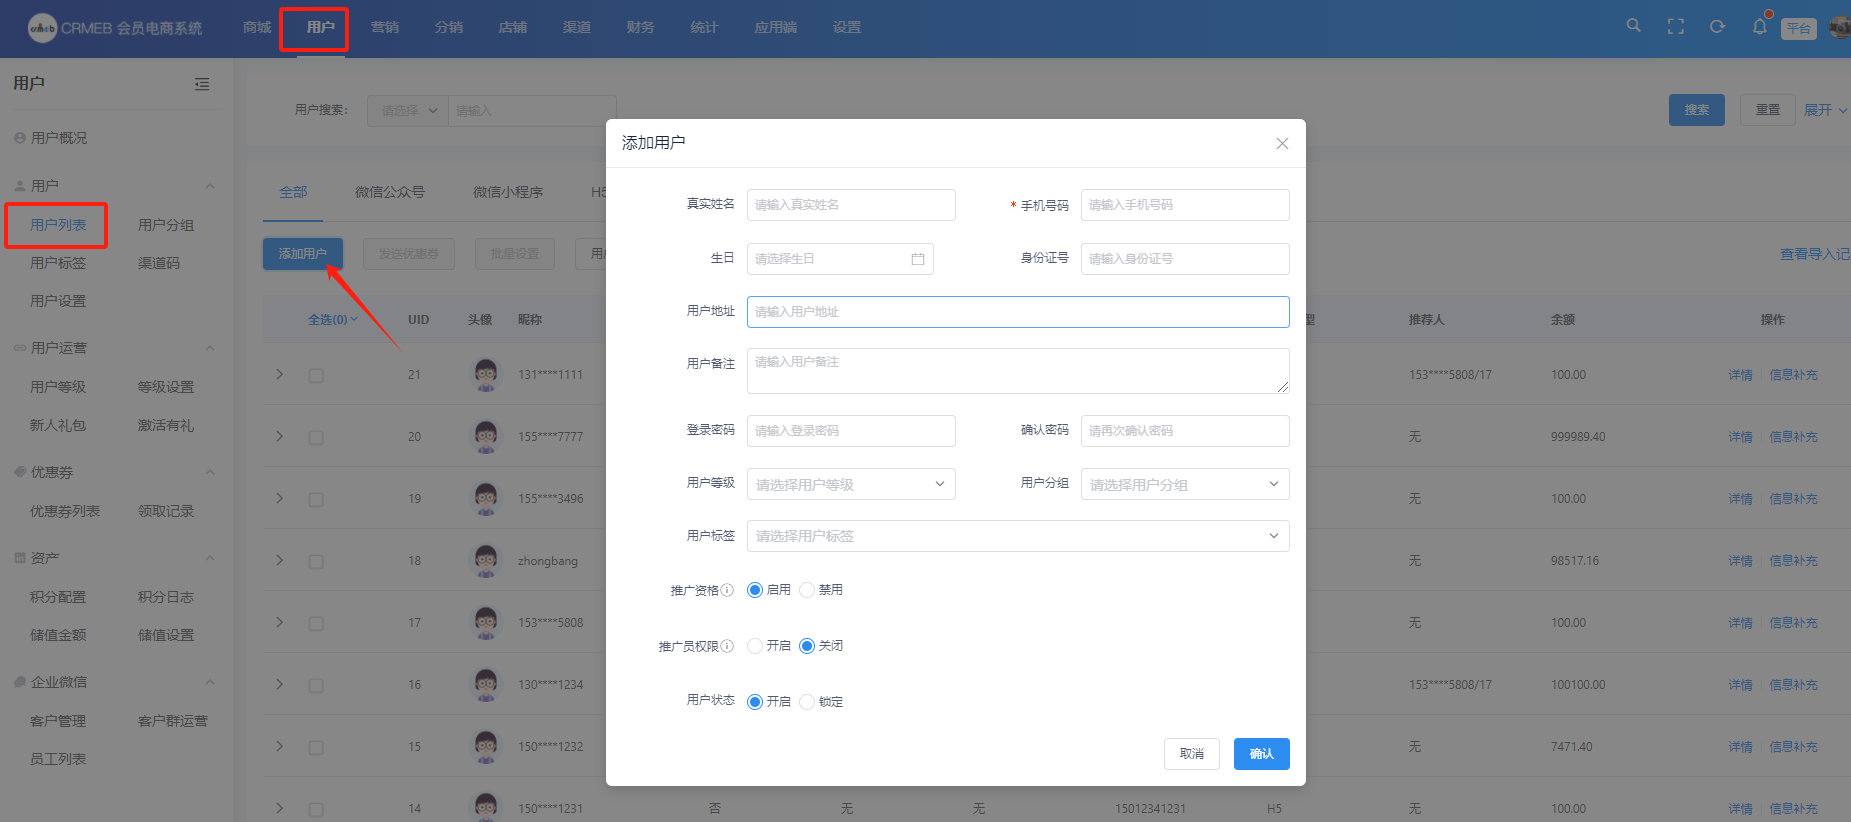Viewport: 1851px width, 822px height.
Task: Open the 用户等级 dropdown
Action: pyautogui.click(x=850, y=484)
